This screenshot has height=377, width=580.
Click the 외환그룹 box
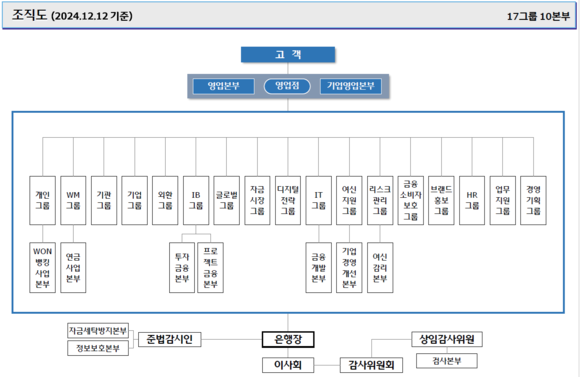[x=165, y=201]
